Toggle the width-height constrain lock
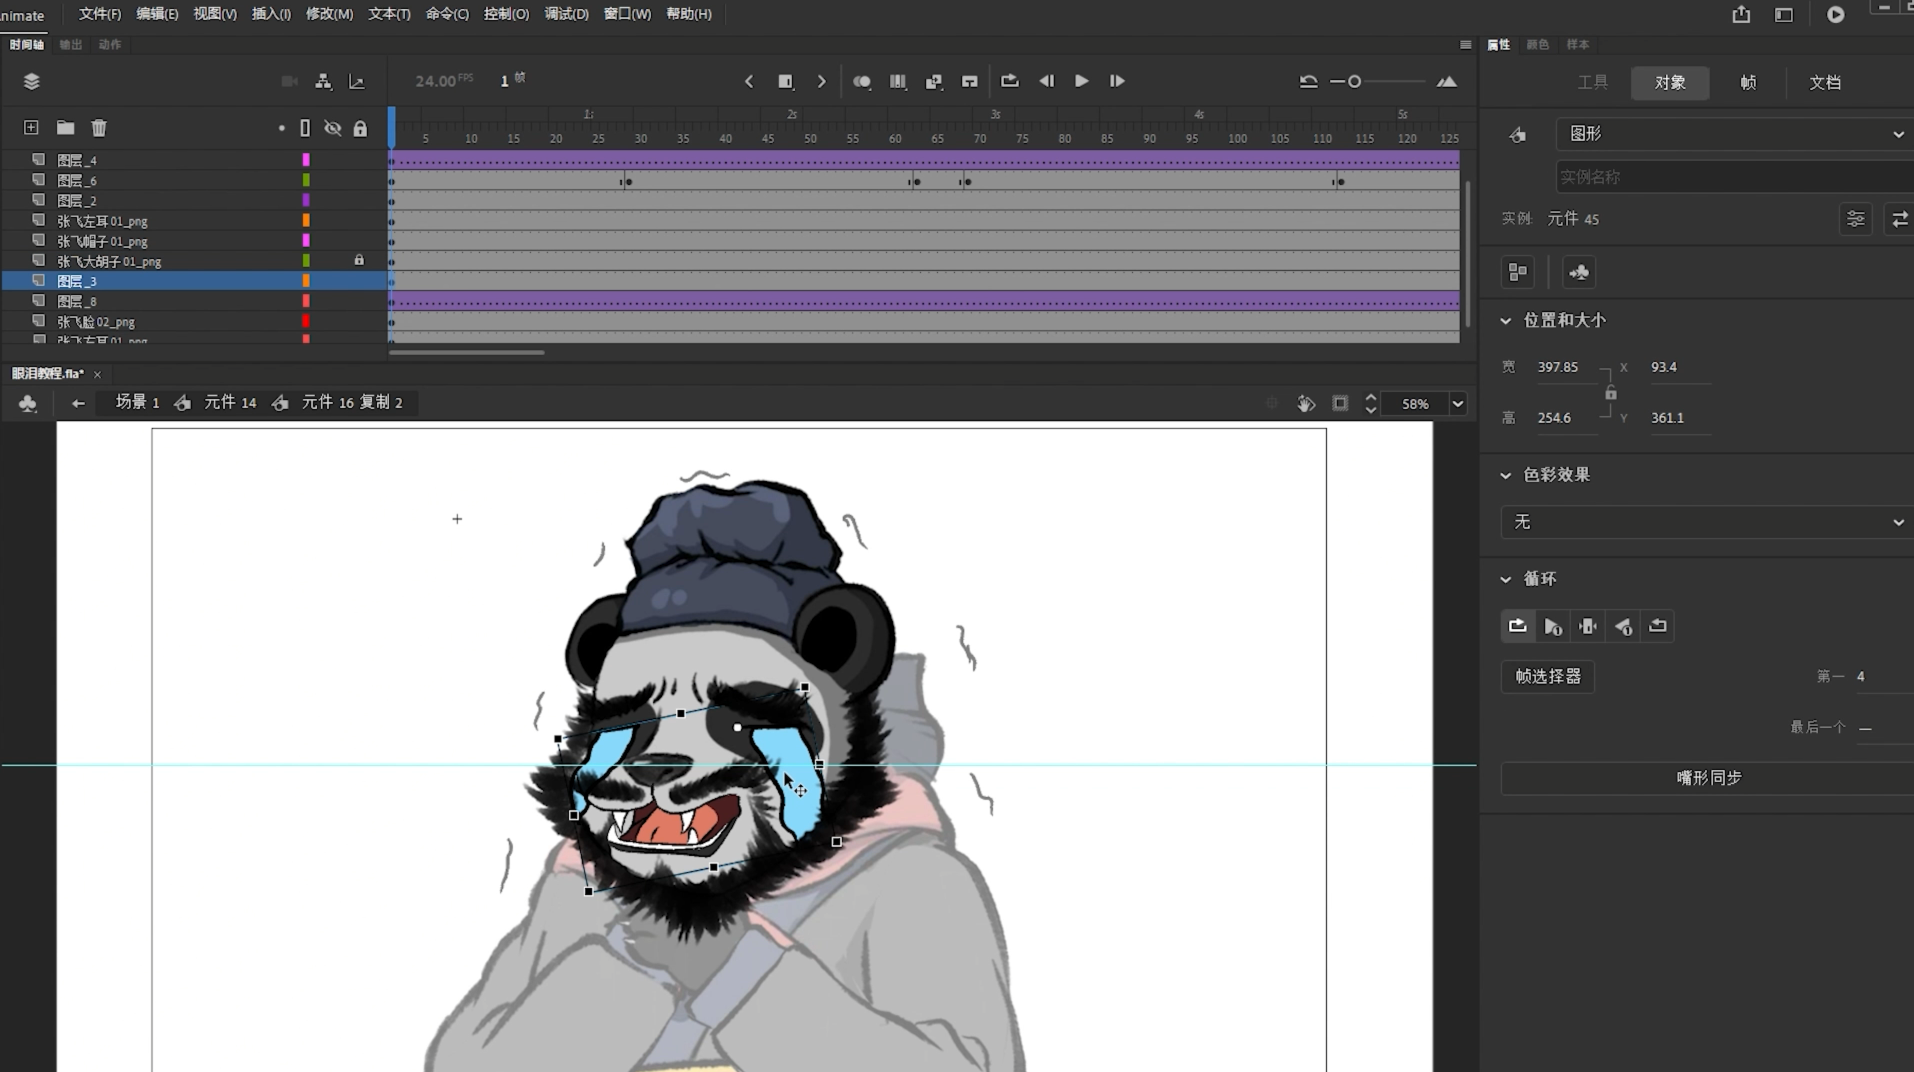This screenshot has width=1914, height=1072. [1610, 393]
